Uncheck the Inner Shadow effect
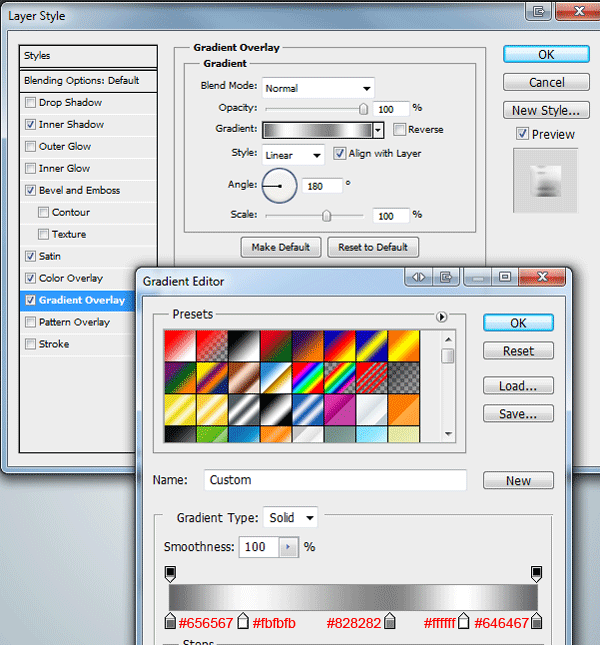 coord(30,124)
